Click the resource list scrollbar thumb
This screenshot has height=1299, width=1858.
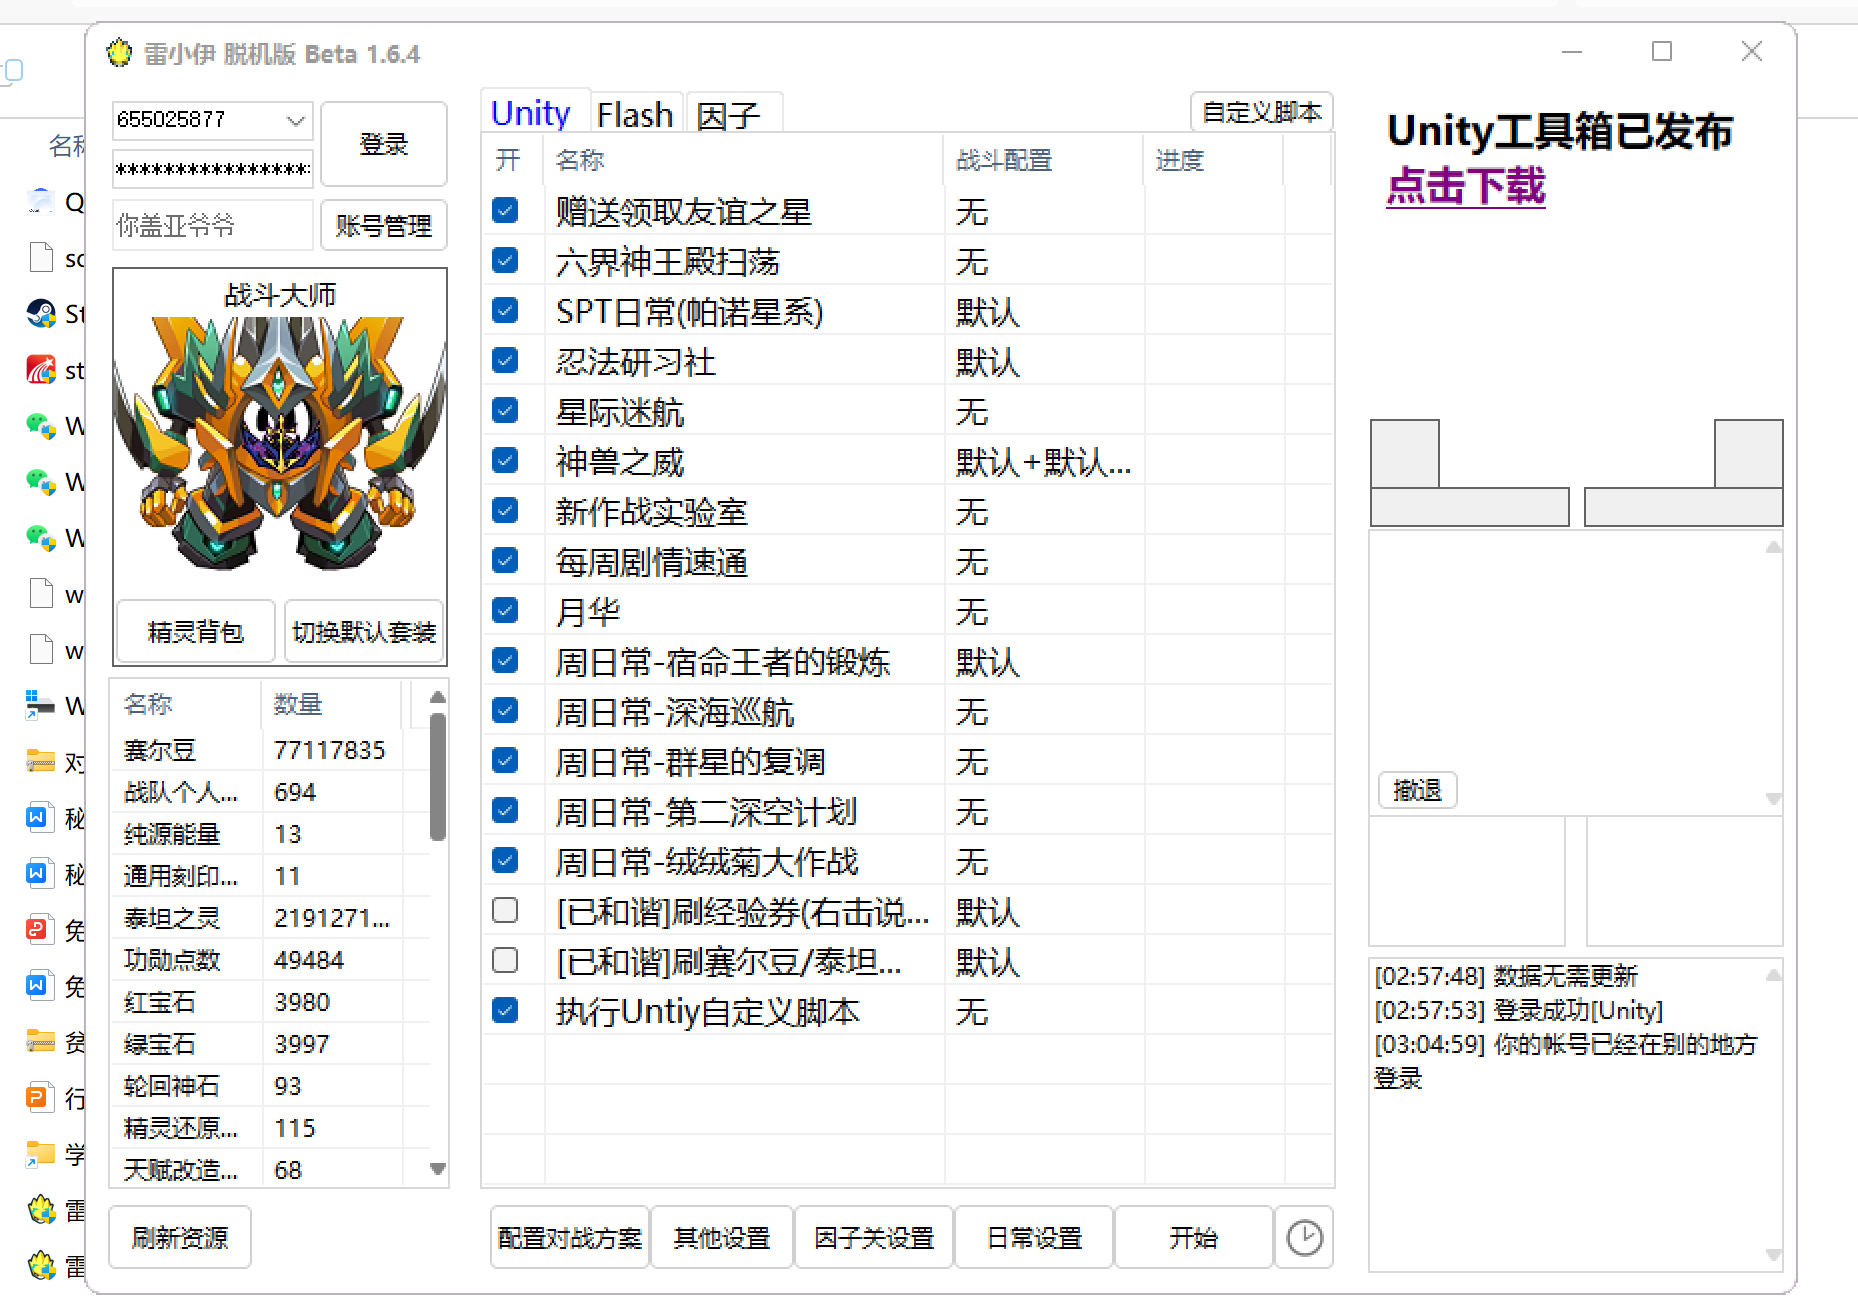[437, 776]
